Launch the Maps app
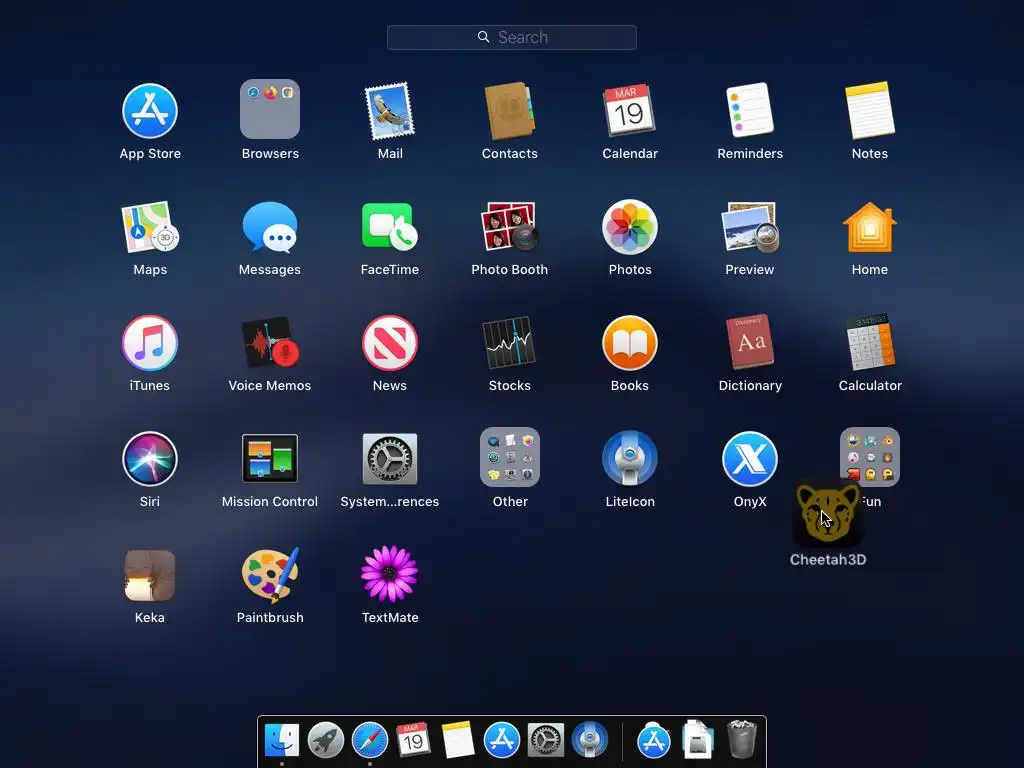1024x768 pixels. (150, 227)
